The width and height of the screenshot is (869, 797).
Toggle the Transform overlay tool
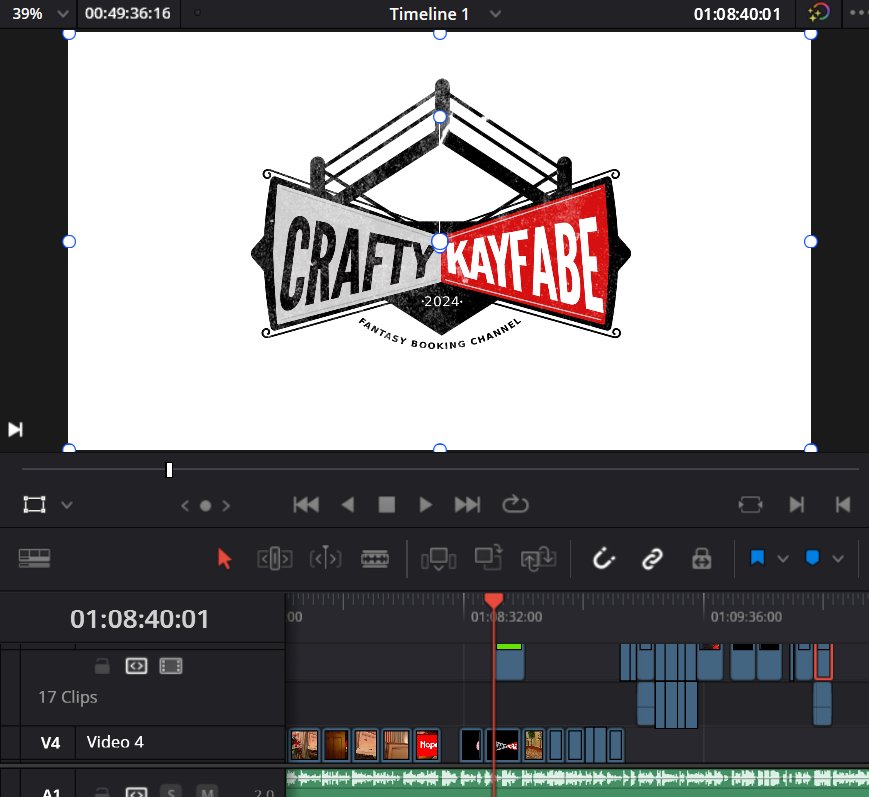34,505
